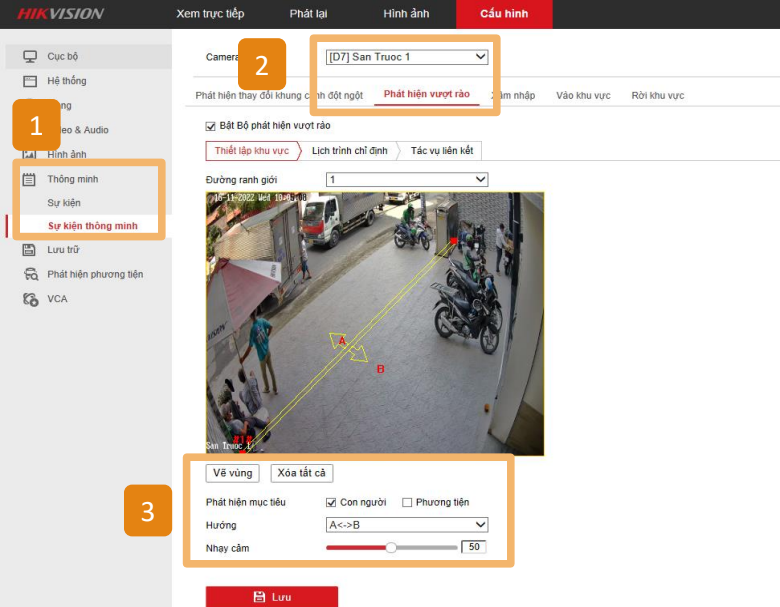Screen dimensions: 780x607
Task: Switch to the Phát lại top menu
Action: pos(308,14)
